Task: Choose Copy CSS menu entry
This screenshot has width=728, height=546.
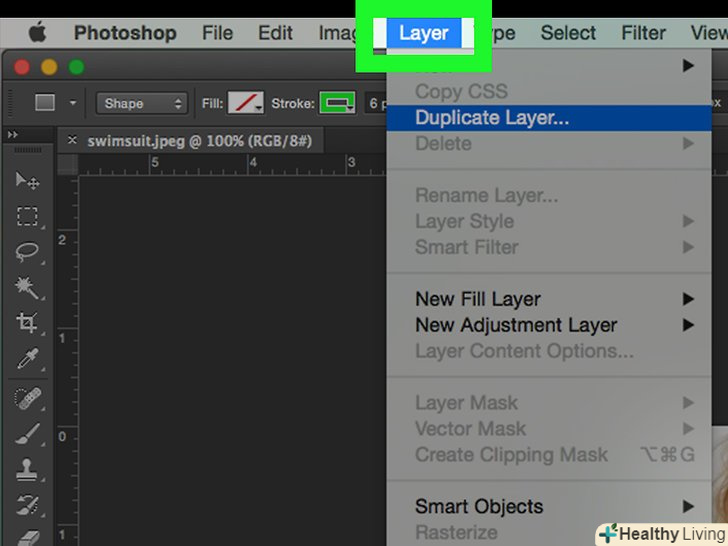Action: (x=549, y=91)
